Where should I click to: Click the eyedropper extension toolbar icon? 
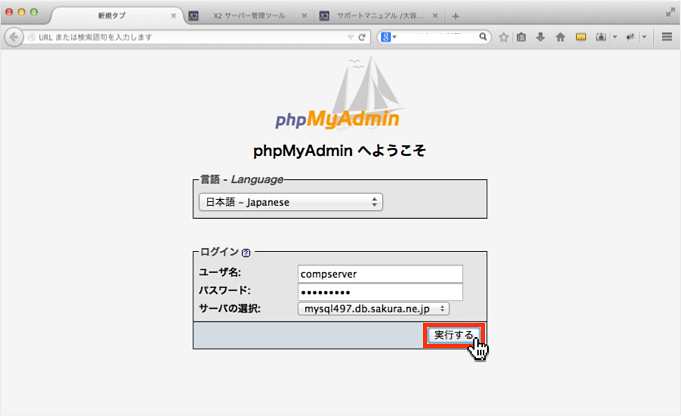(630, 37)
